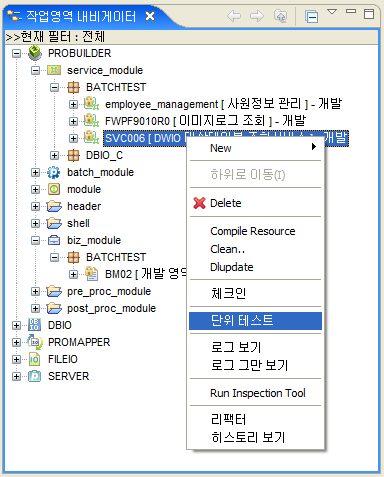
Task: Collapse the service_module node
Action: [x=35, y=70]
